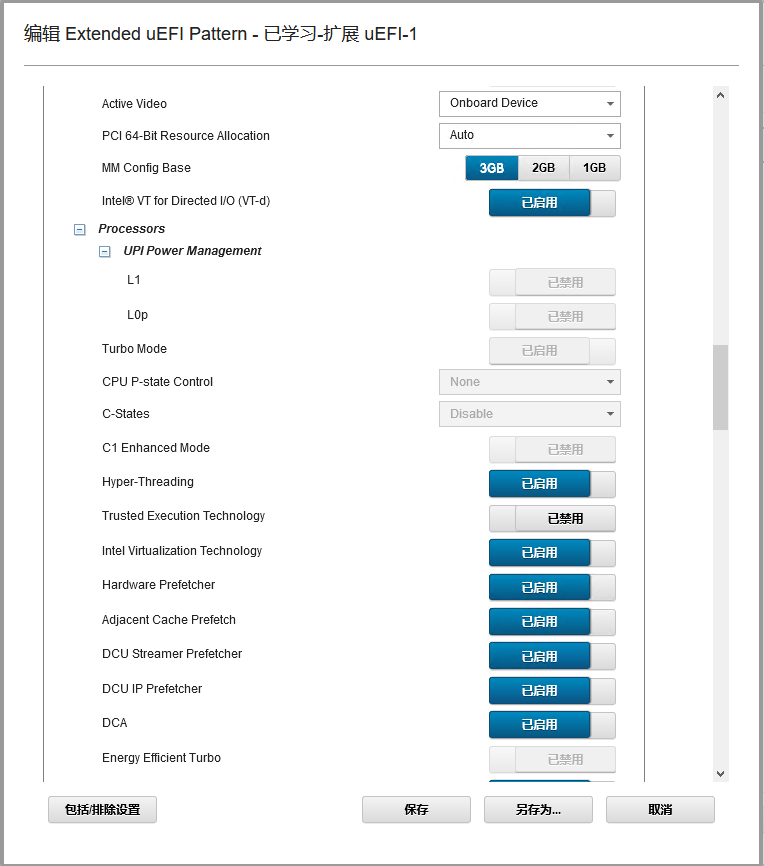Select 1GB for MM Config Base

click(595, 168)
